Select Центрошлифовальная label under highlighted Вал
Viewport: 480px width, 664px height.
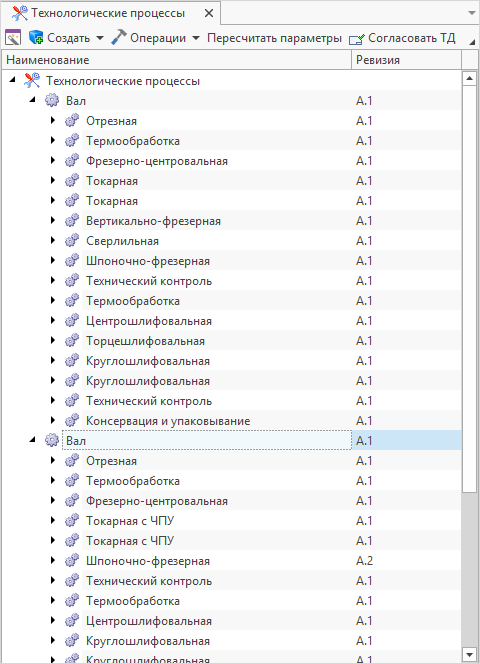click(149, 621)
